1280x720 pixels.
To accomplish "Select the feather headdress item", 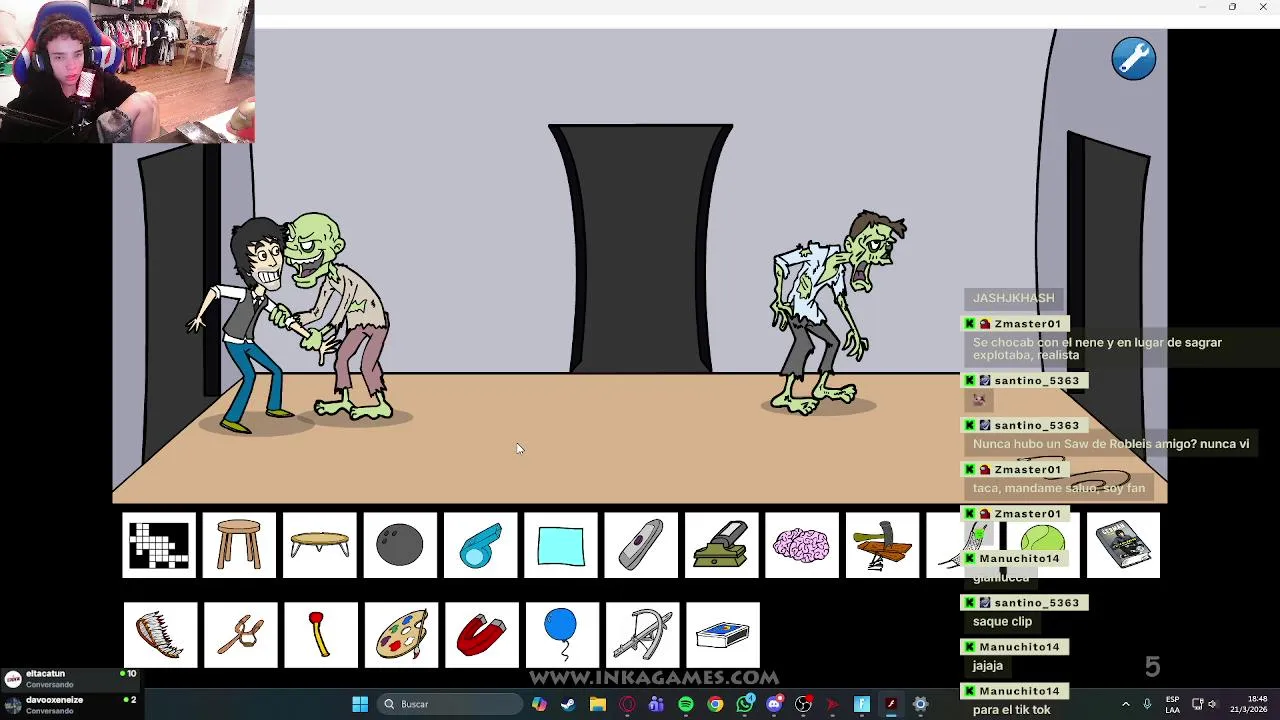I will coord(160,634).
